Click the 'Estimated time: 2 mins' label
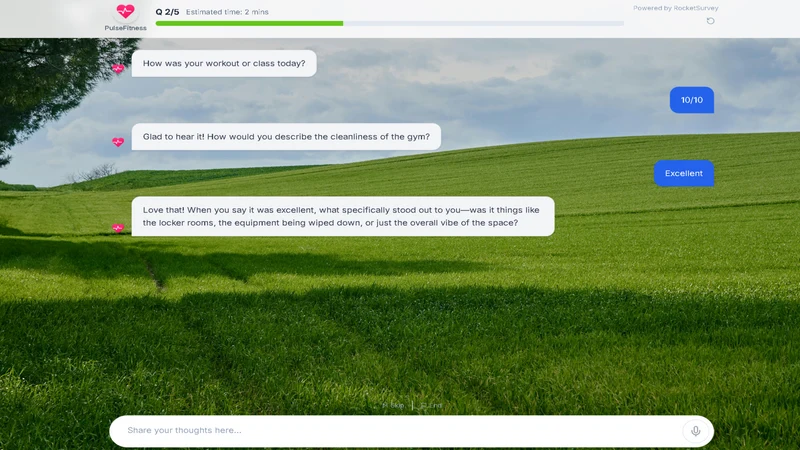The image size is (800, 450). pyautogui.click(x=227, y=12)
